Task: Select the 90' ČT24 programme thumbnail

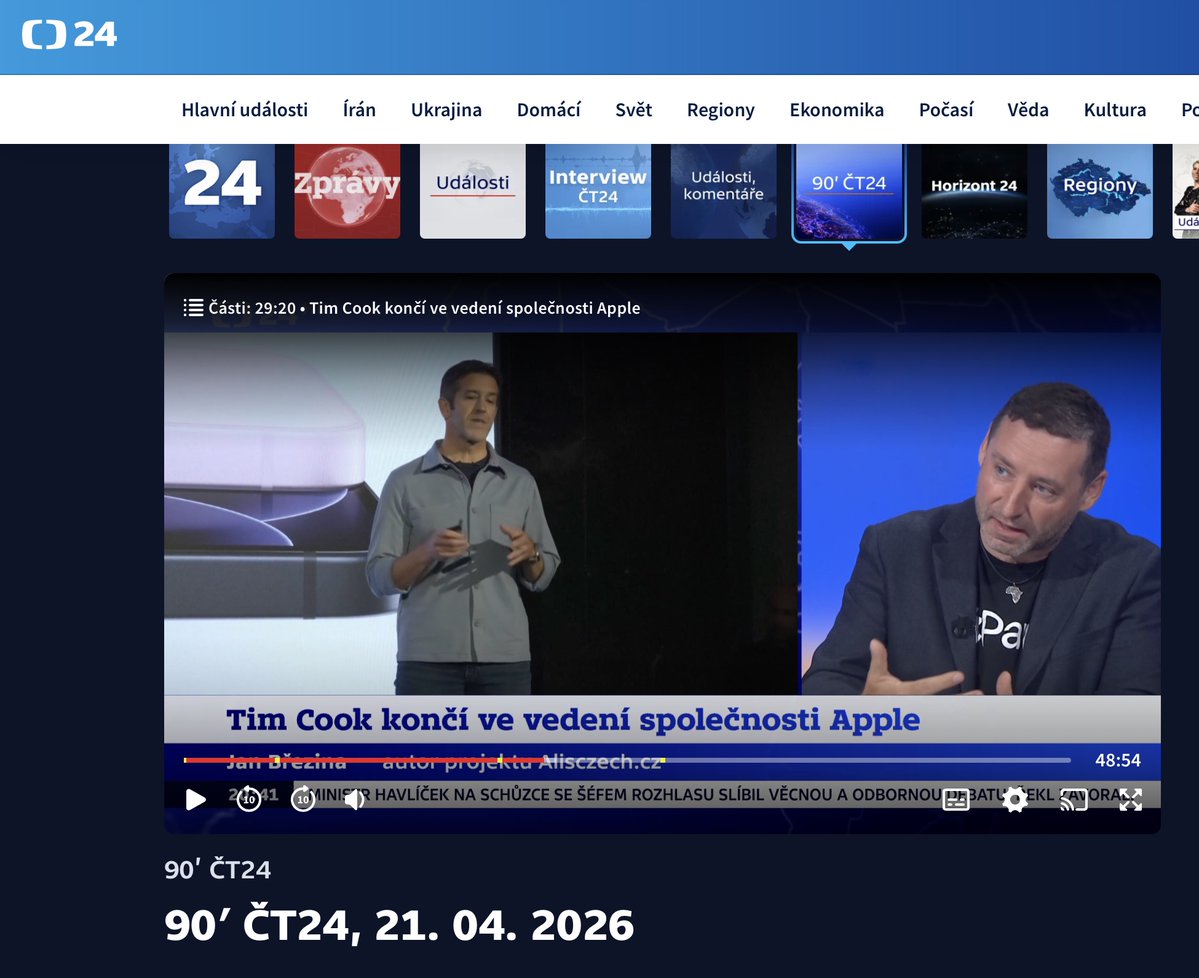Action: [849, 192]
